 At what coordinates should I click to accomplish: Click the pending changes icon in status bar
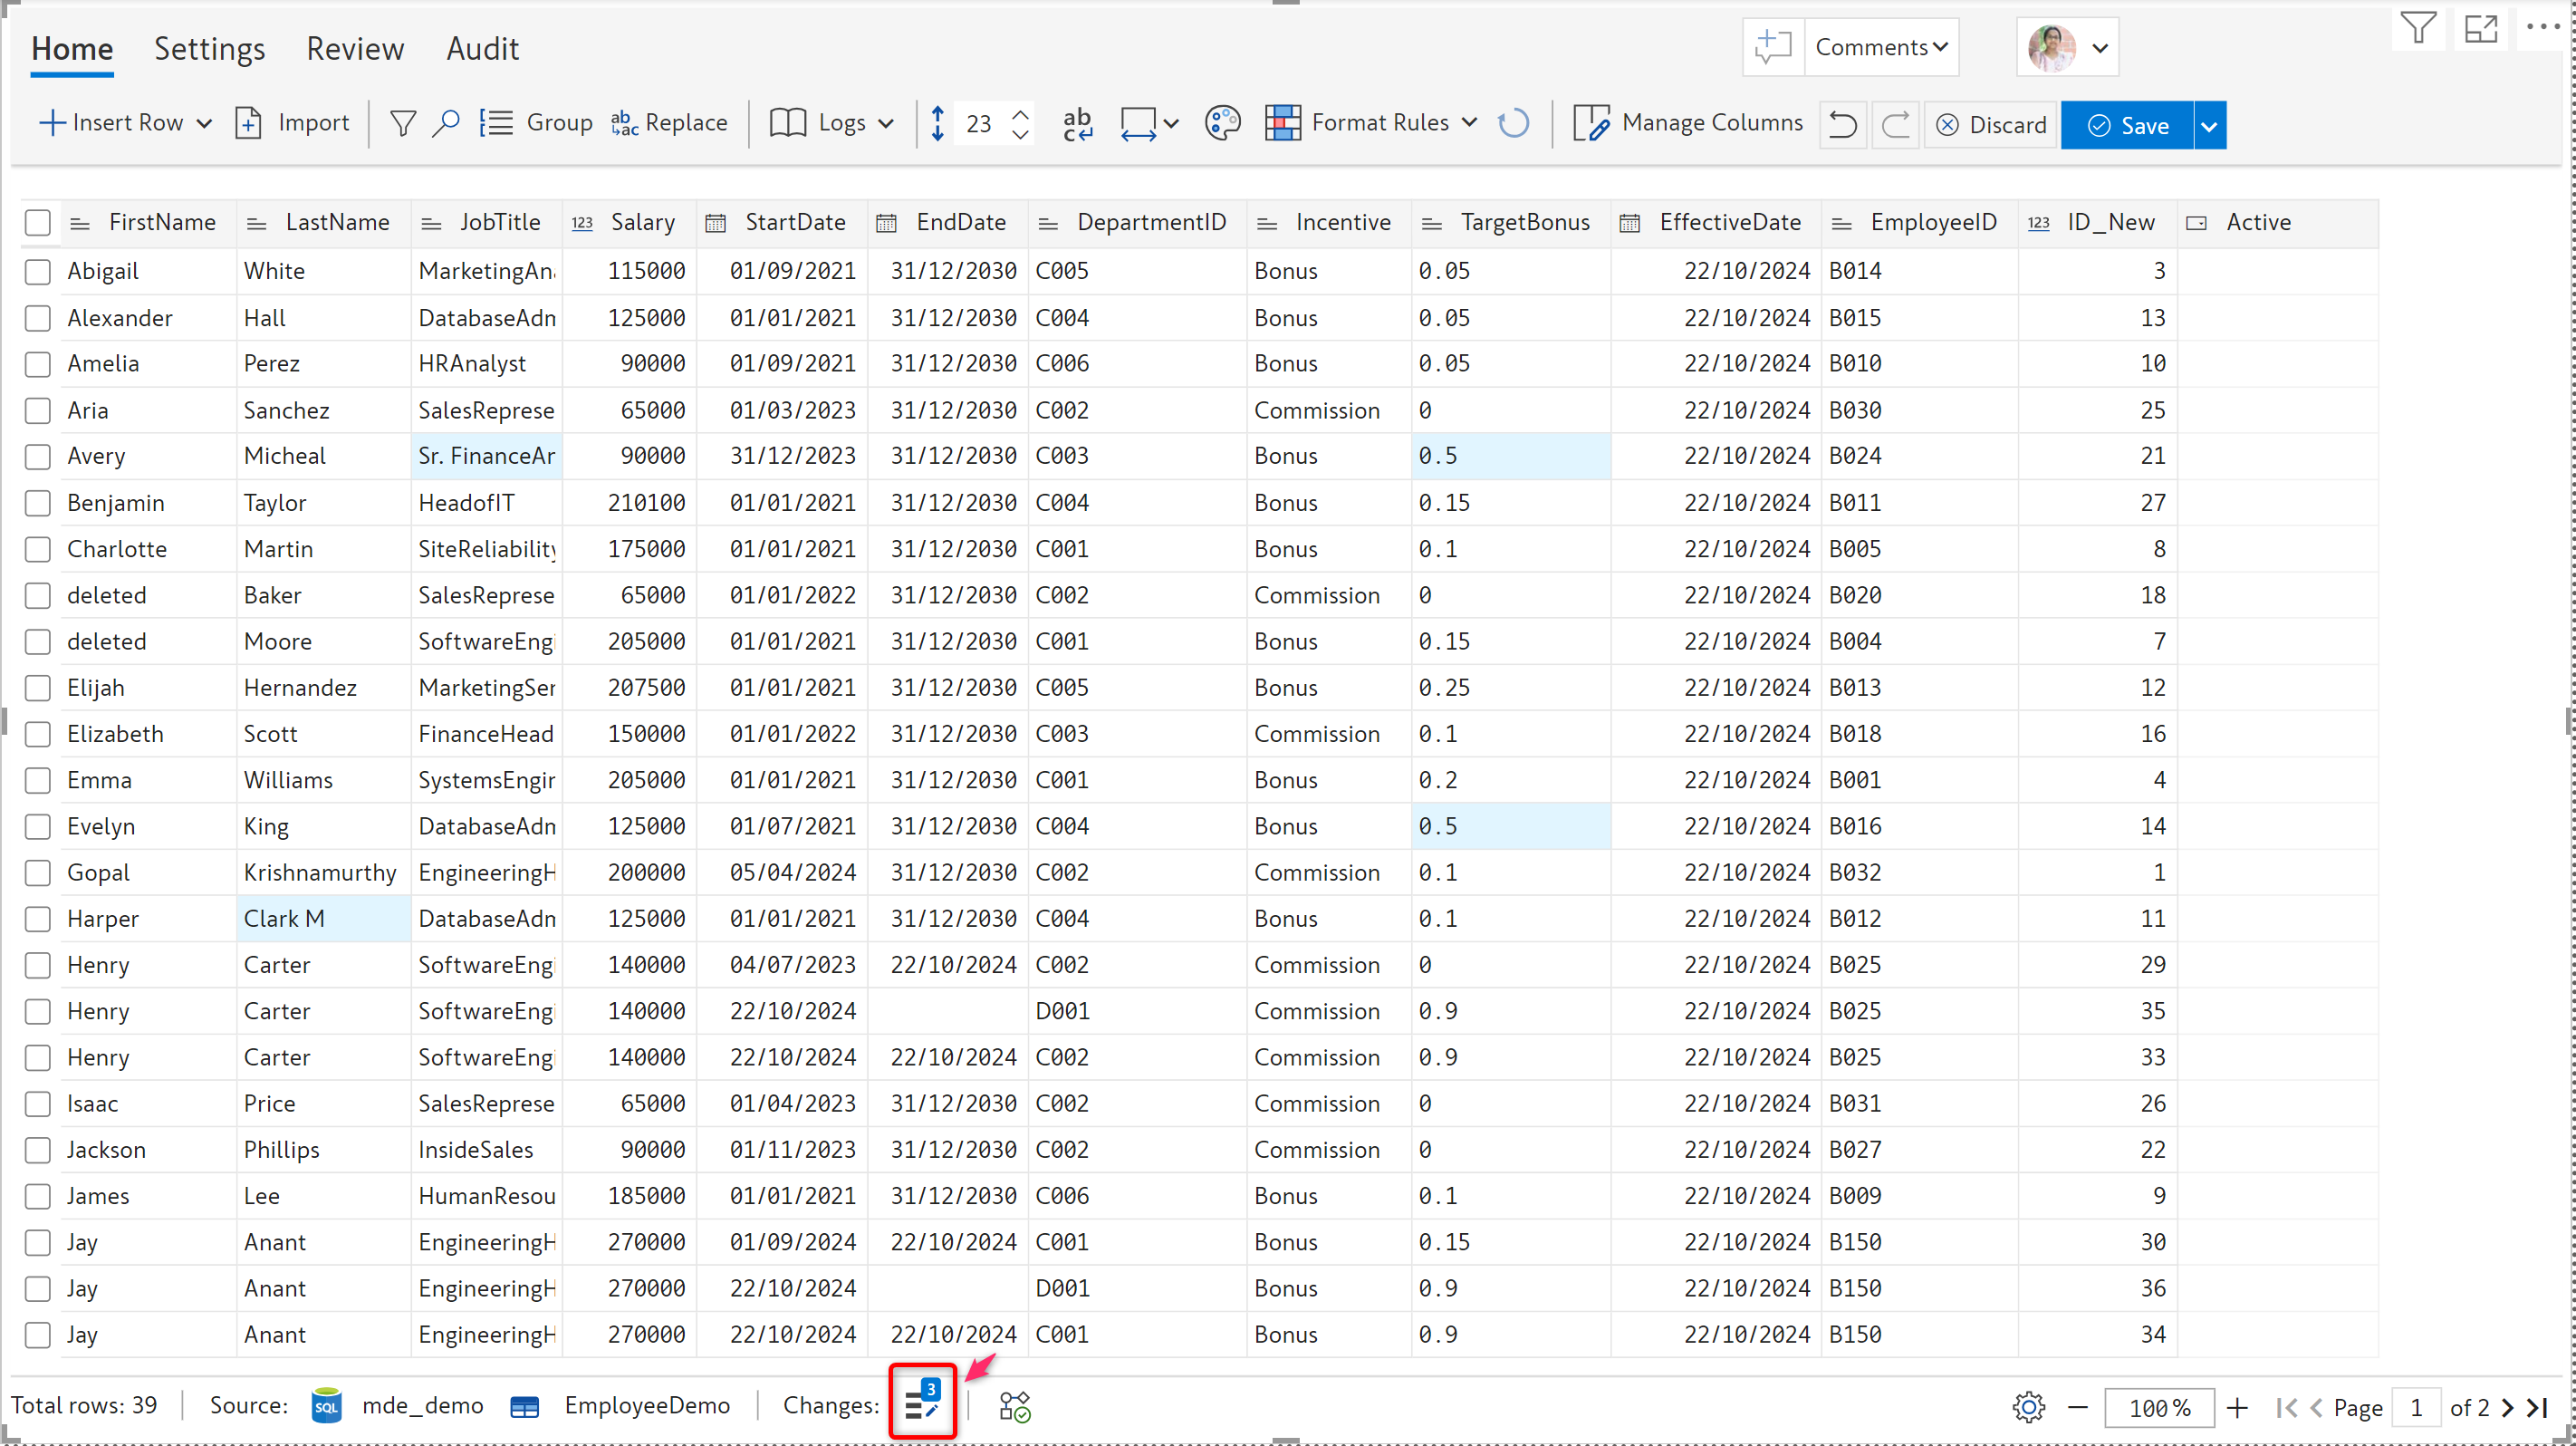(922, 1404)
